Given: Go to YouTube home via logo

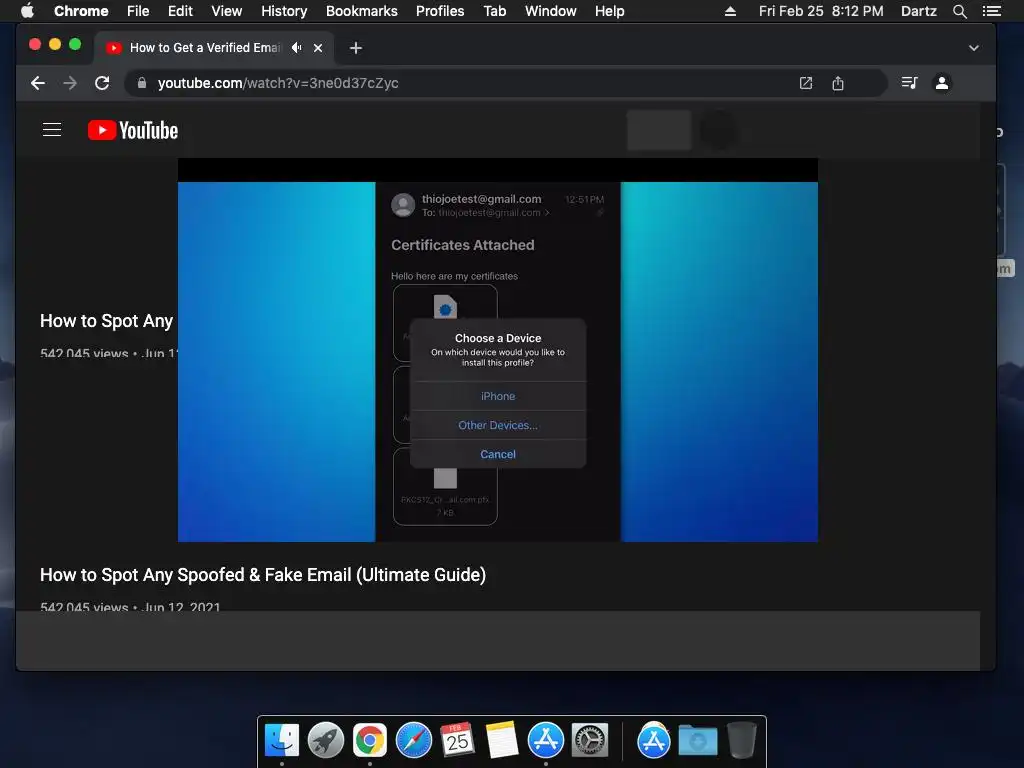Looking at the screenshot, I should [133, 130].
